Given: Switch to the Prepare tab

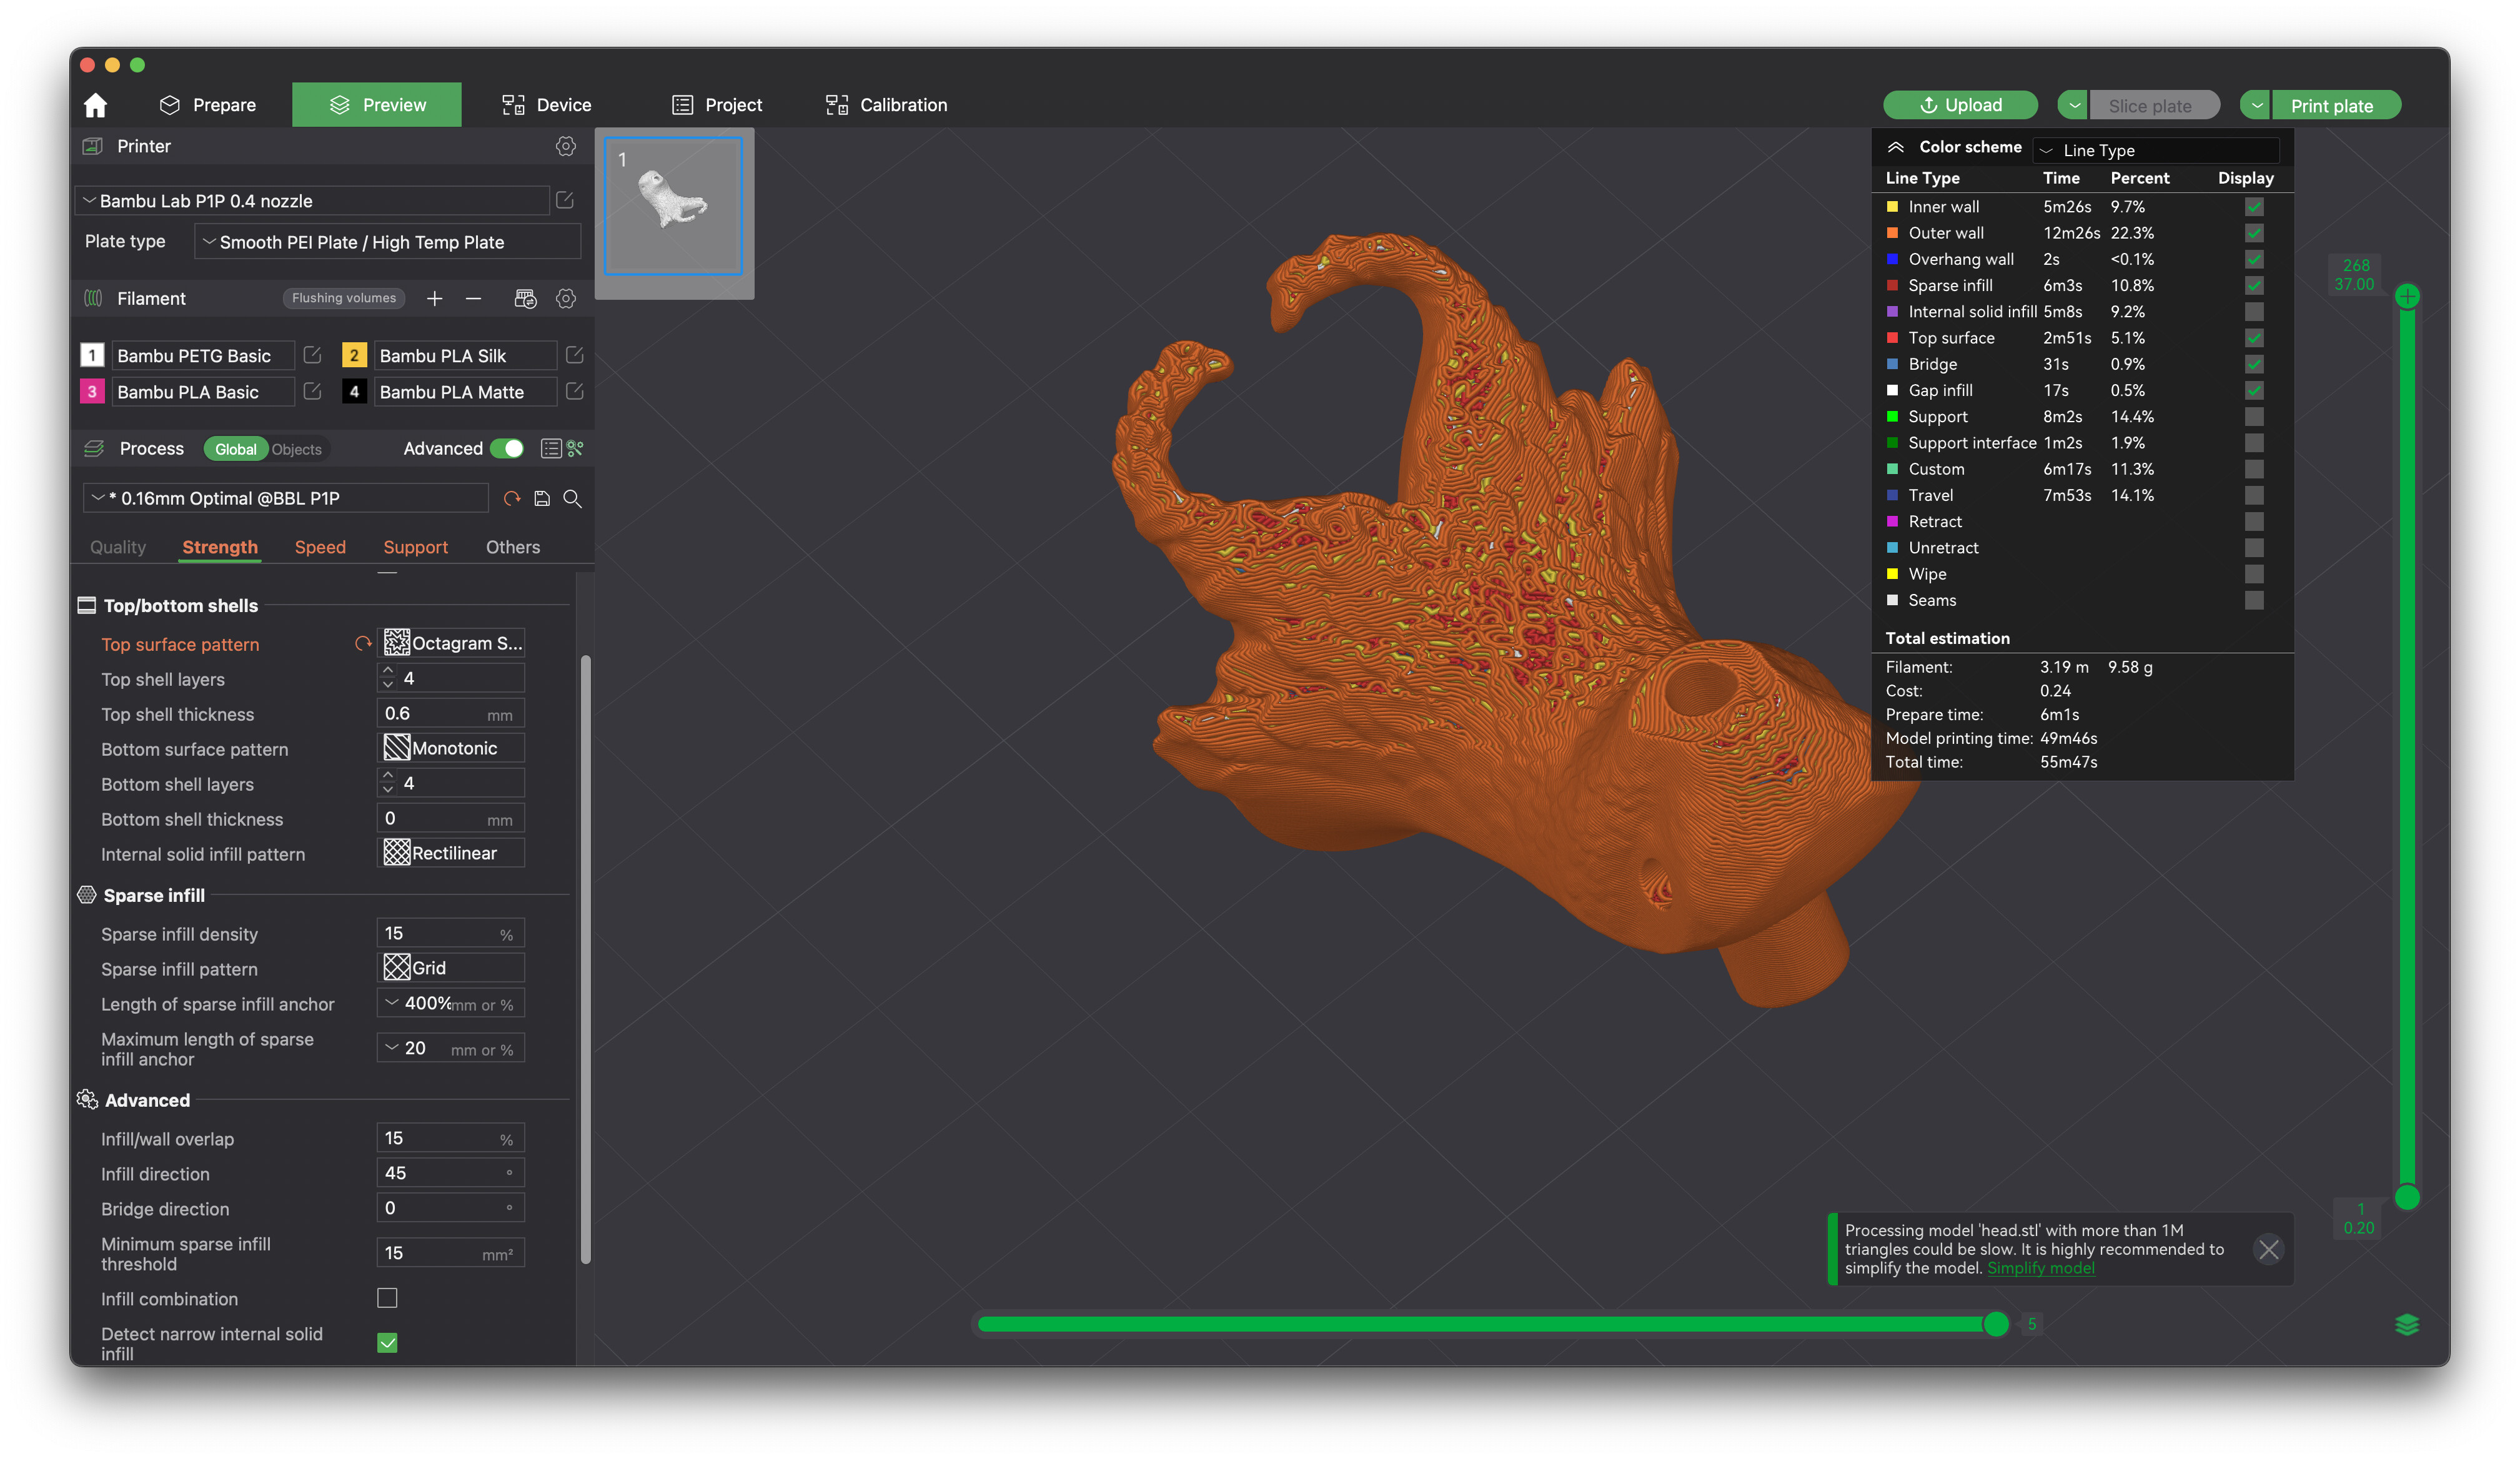Looking at the screenshot, I should 208,105.
